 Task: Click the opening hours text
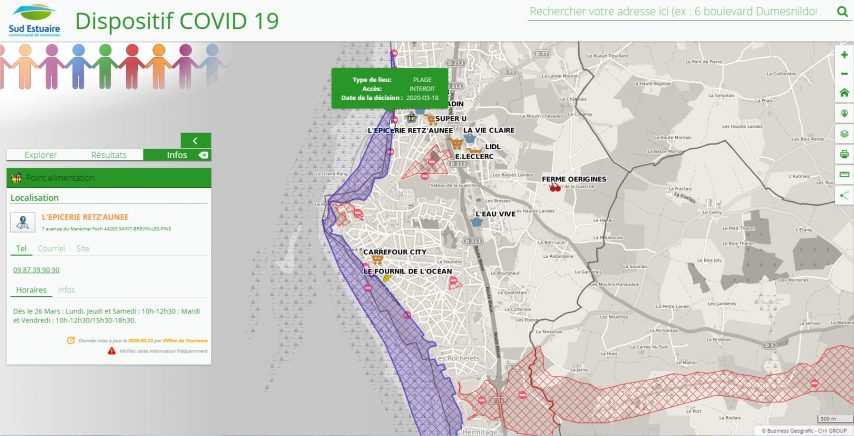[x=107, y=316]
